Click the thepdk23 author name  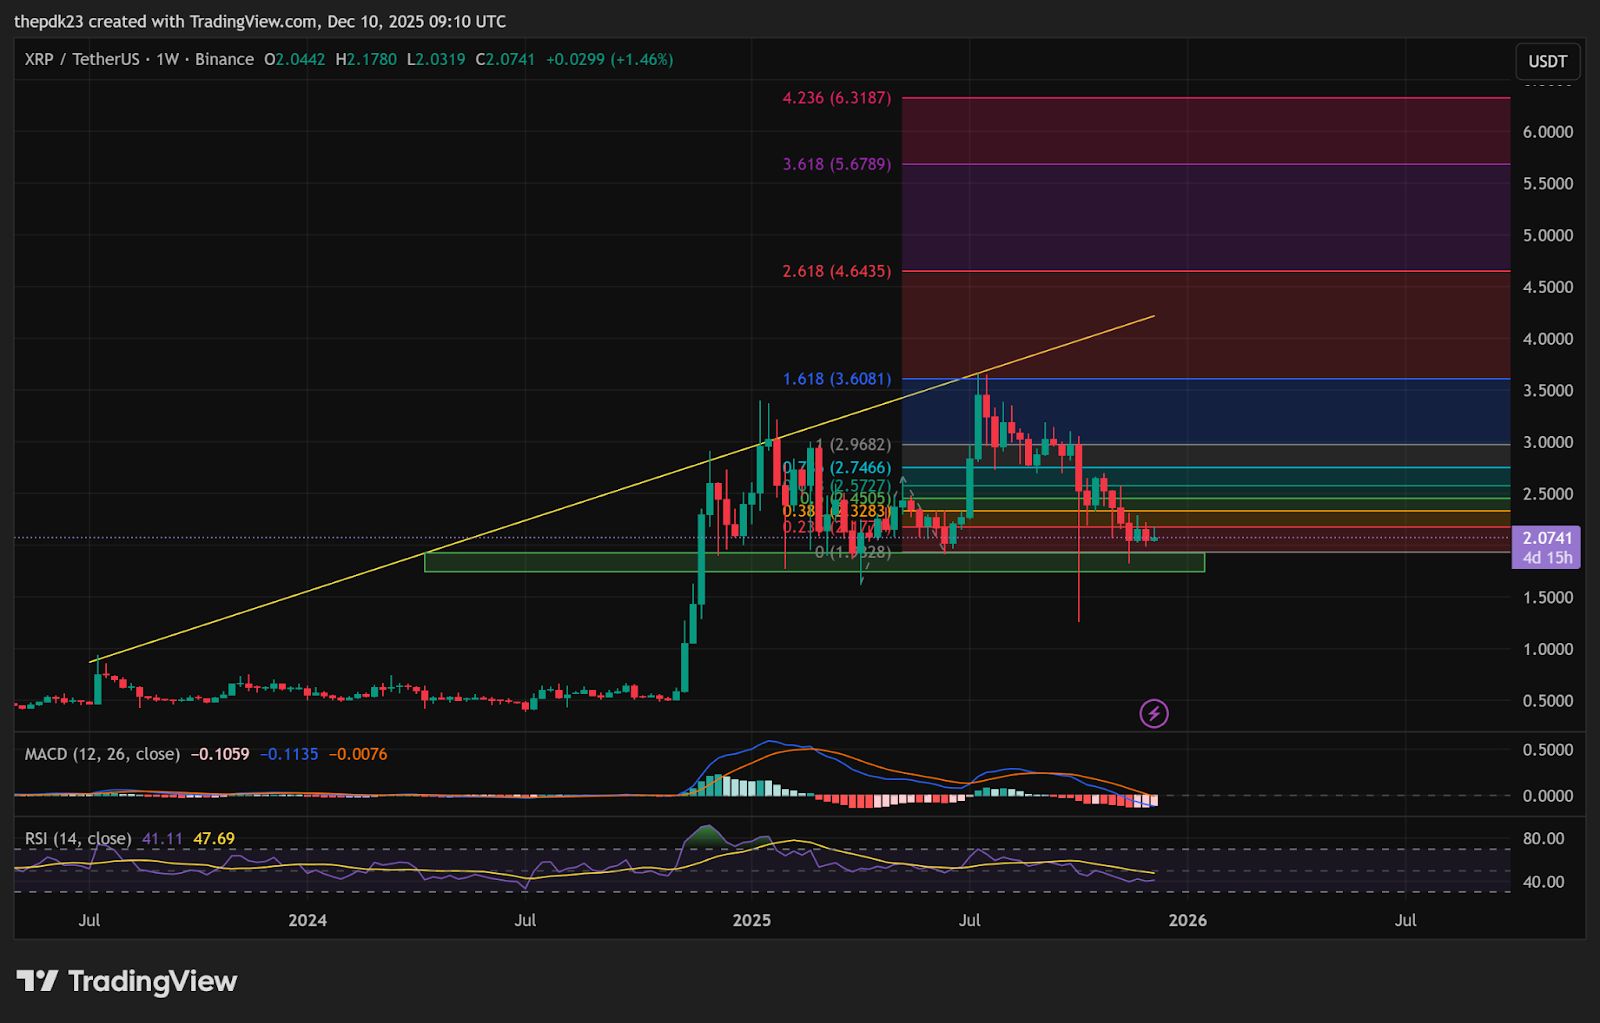click(48, 21)
